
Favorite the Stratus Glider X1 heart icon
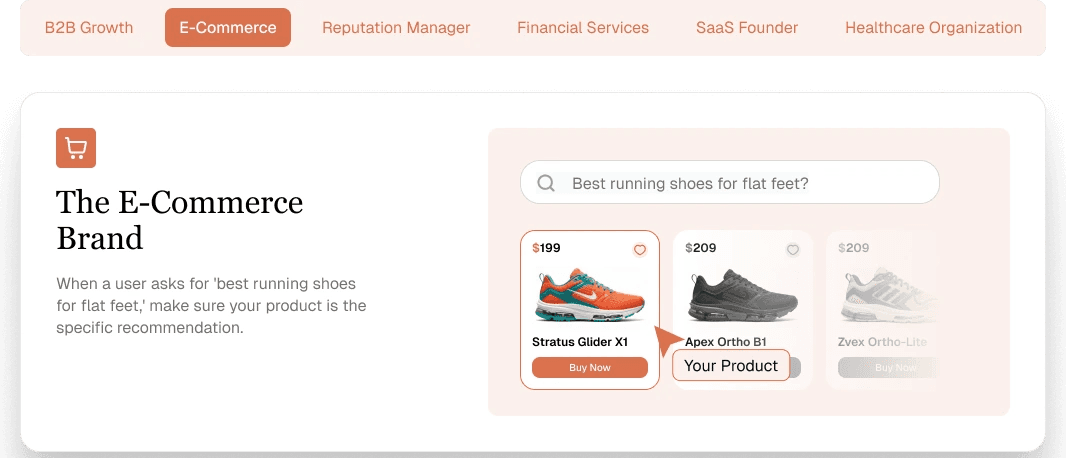(x=640, y=250)
